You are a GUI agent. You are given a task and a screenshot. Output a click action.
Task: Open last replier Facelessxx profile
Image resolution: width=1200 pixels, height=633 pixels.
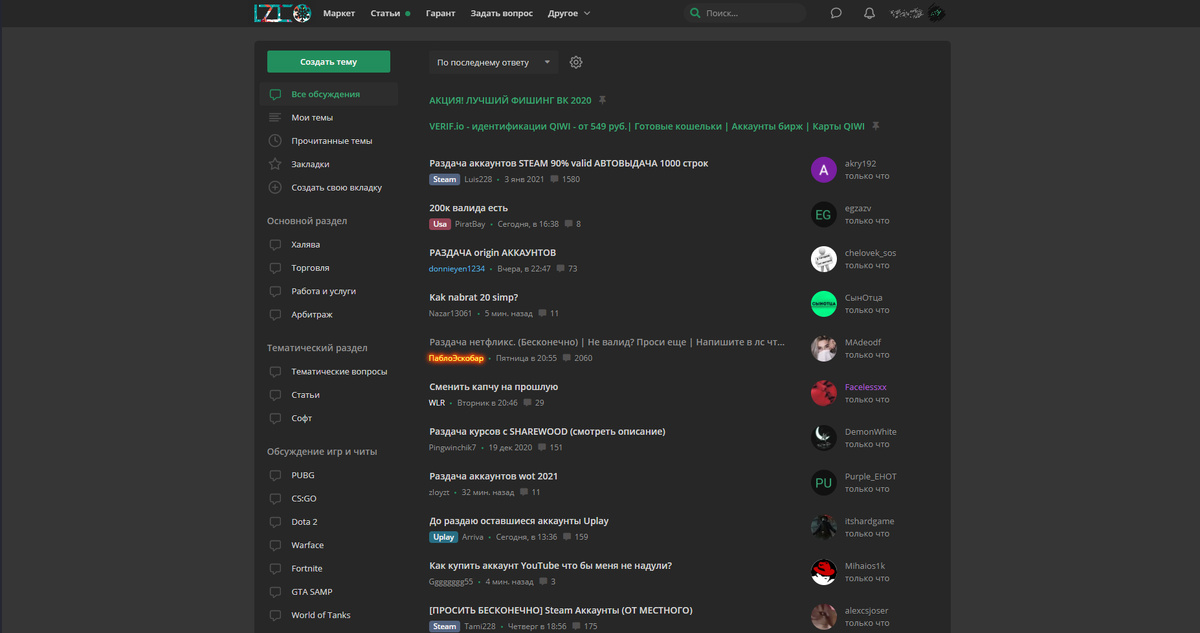866,387
